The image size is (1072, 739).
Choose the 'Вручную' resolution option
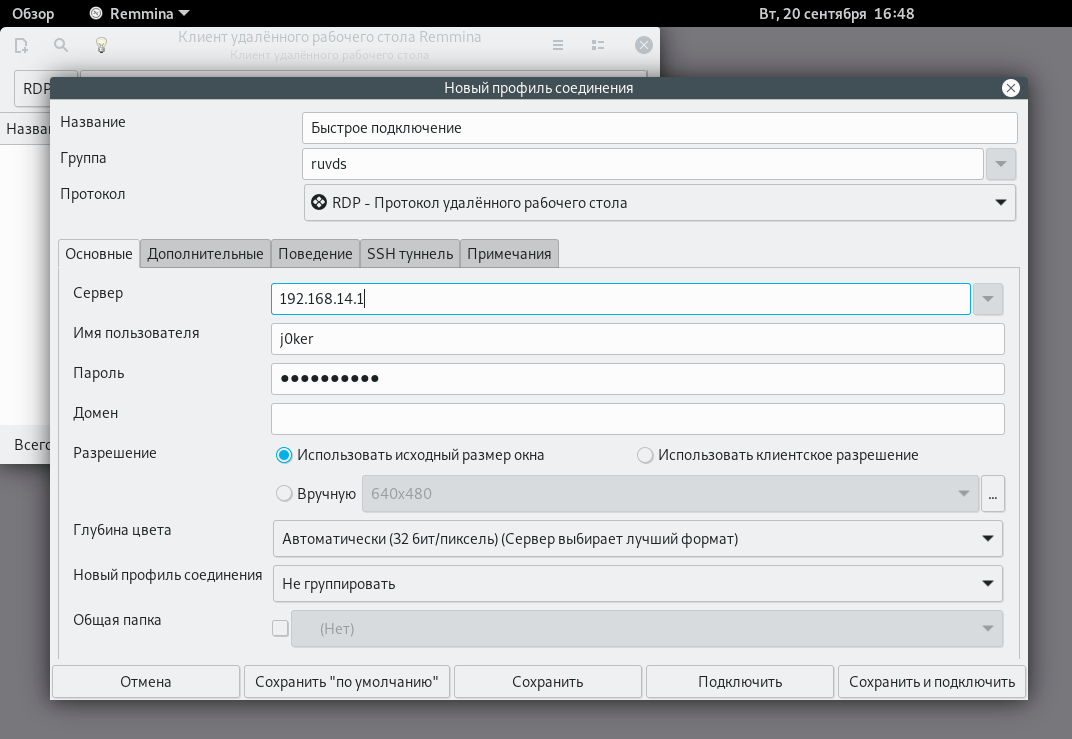tap(282, 493)
